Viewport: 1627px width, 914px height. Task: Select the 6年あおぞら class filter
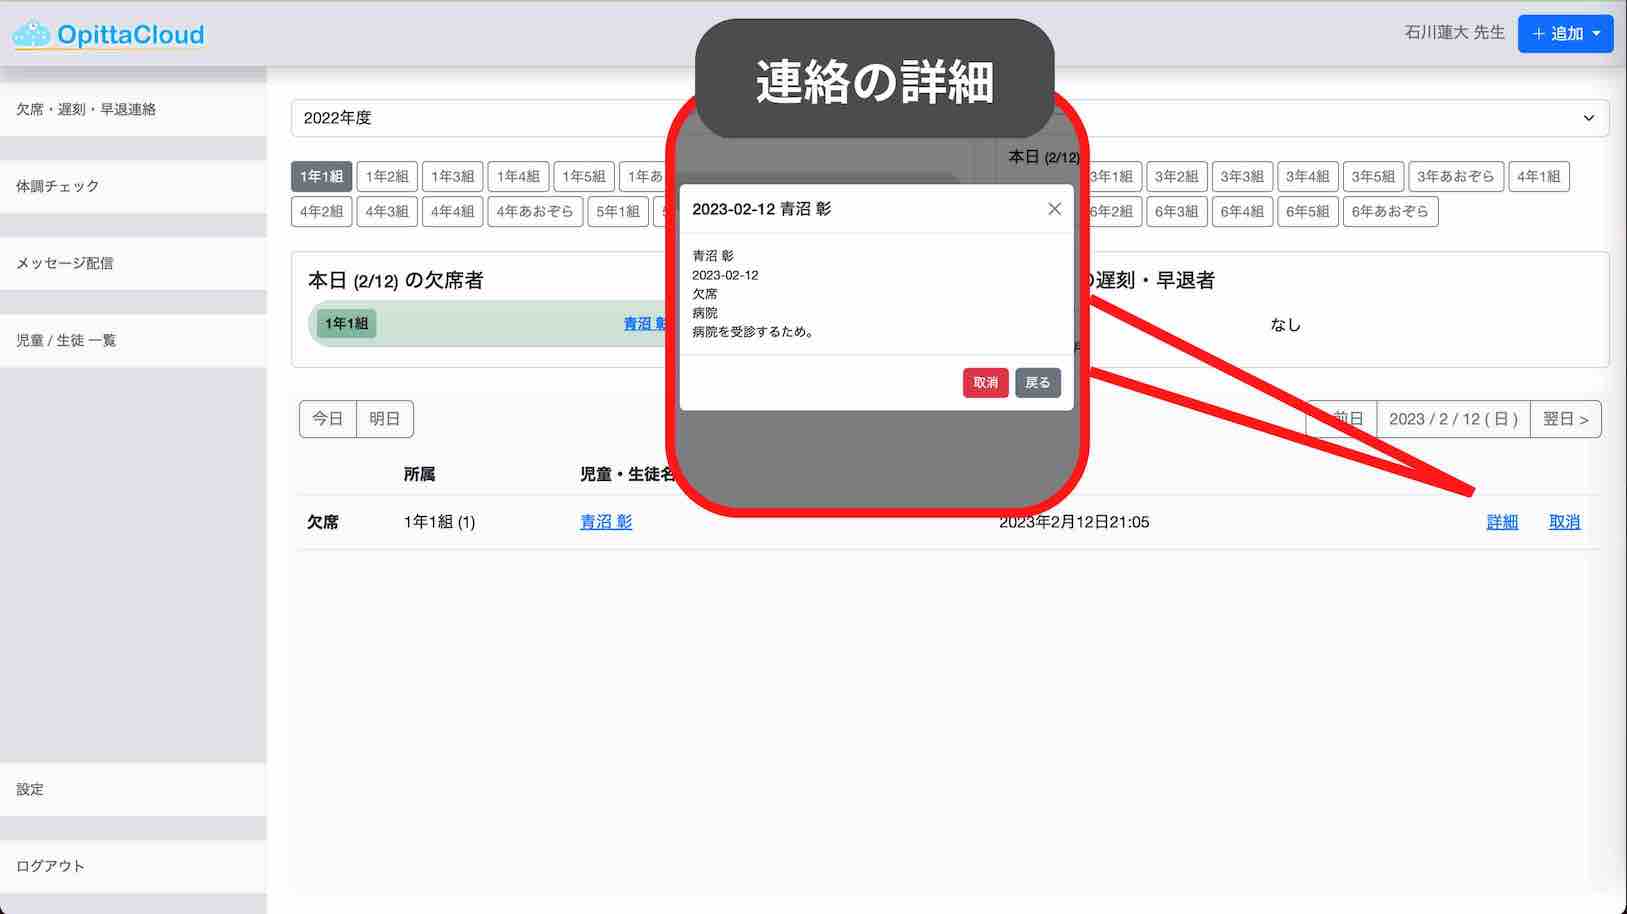pyautogui.click(x=1390, y=211)
